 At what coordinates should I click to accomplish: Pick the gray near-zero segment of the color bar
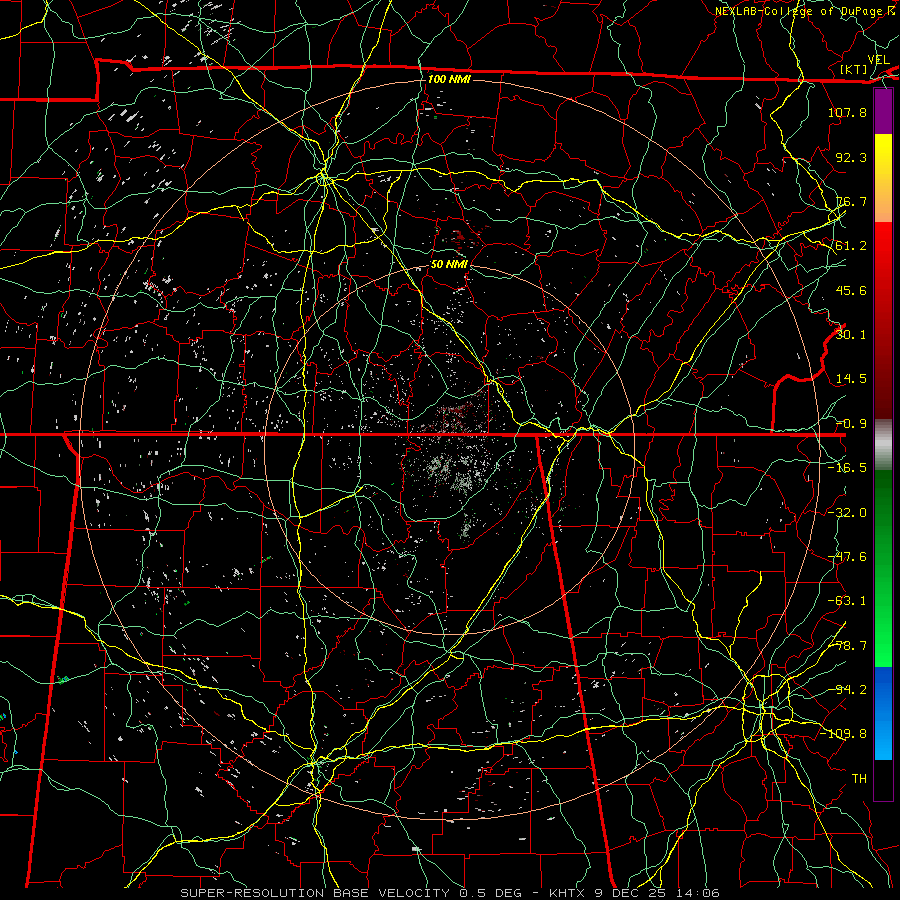(883, 445)
